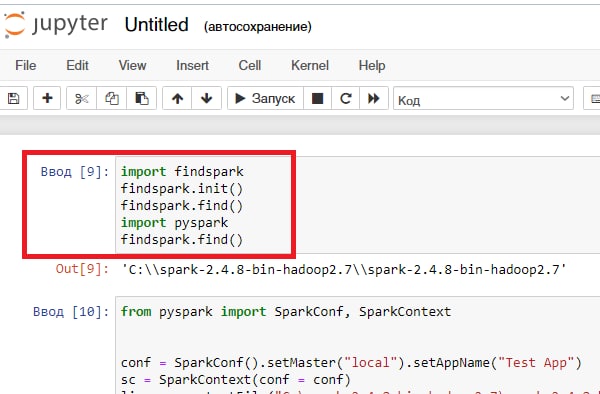
Task: Rename the notebook title Untitled
Action: click(157, 25)
